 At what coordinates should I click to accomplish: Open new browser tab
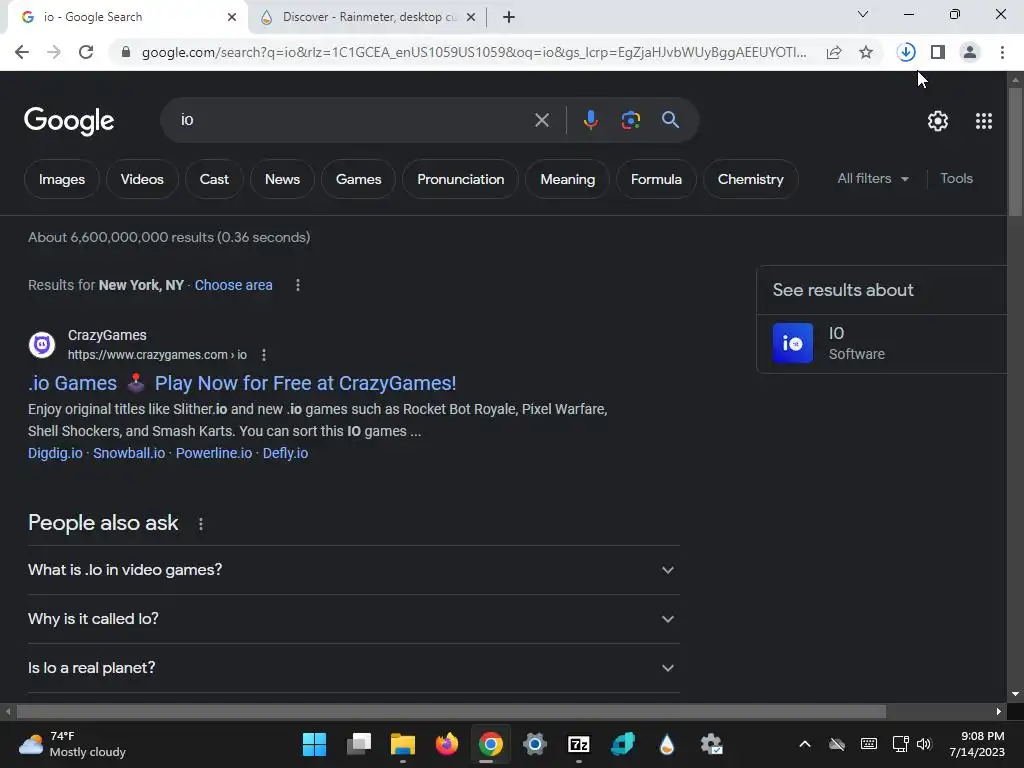click(509, 17)
